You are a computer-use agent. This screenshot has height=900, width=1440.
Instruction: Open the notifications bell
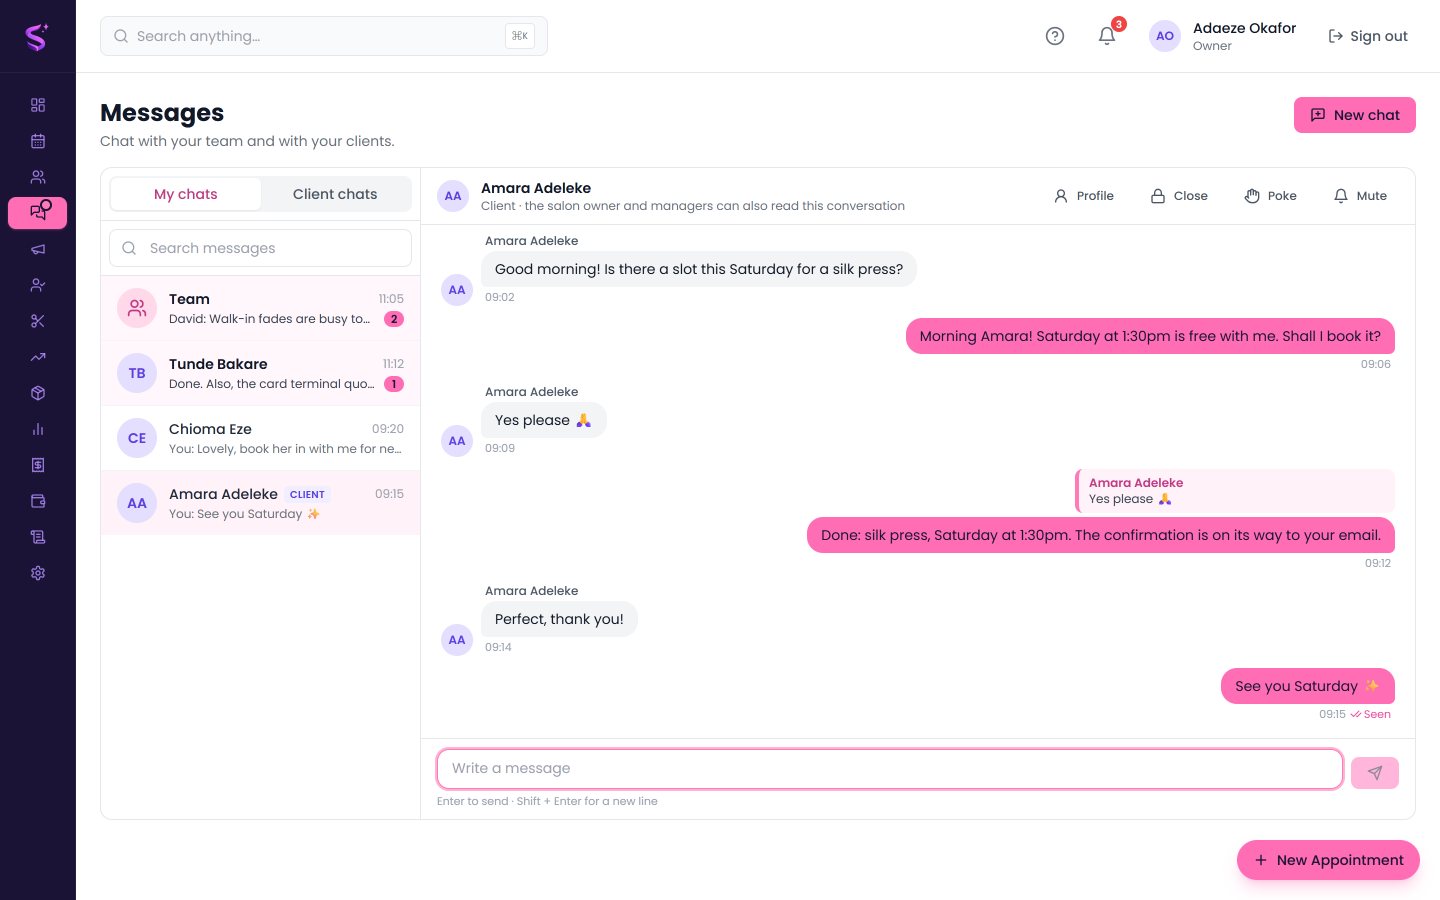(1107, 36)
